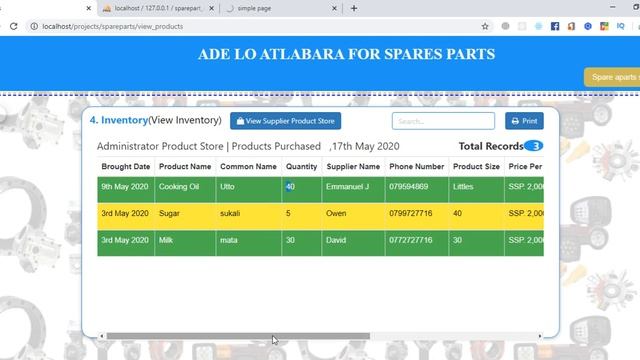Switch to the localhost / 127.0.0.1 tab
The width and height of the screenshot is (640, 360).
158,8
